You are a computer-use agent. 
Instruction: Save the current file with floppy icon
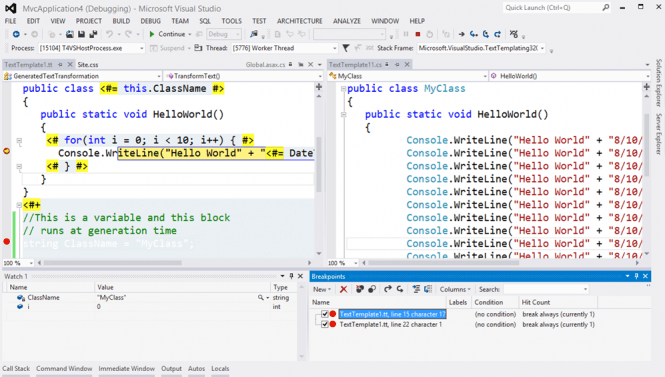click(81, 34)
